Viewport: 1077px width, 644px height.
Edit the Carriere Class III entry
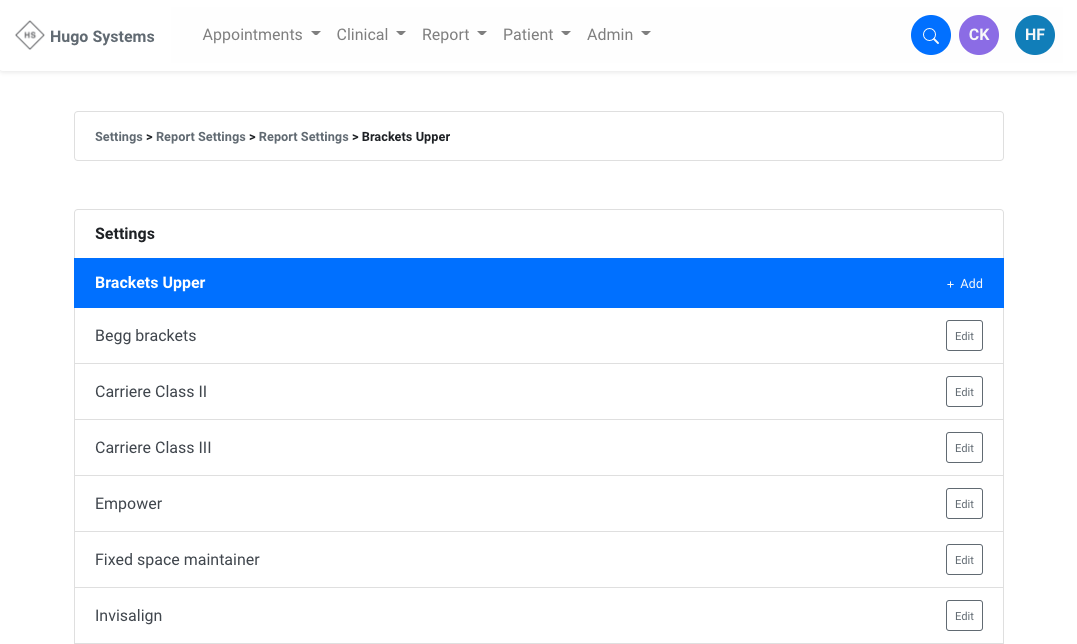[964, 448]
